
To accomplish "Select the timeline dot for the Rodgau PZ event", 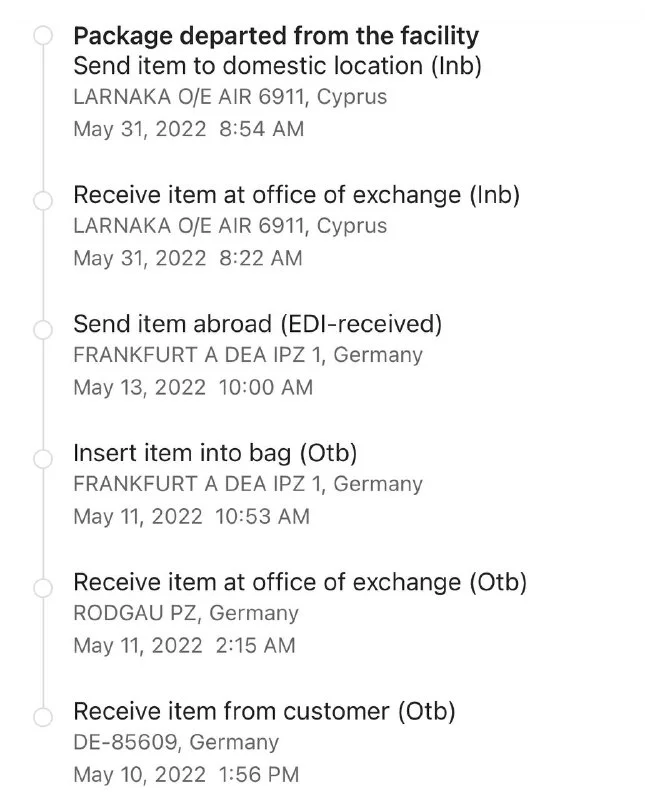I will [42, 587].
